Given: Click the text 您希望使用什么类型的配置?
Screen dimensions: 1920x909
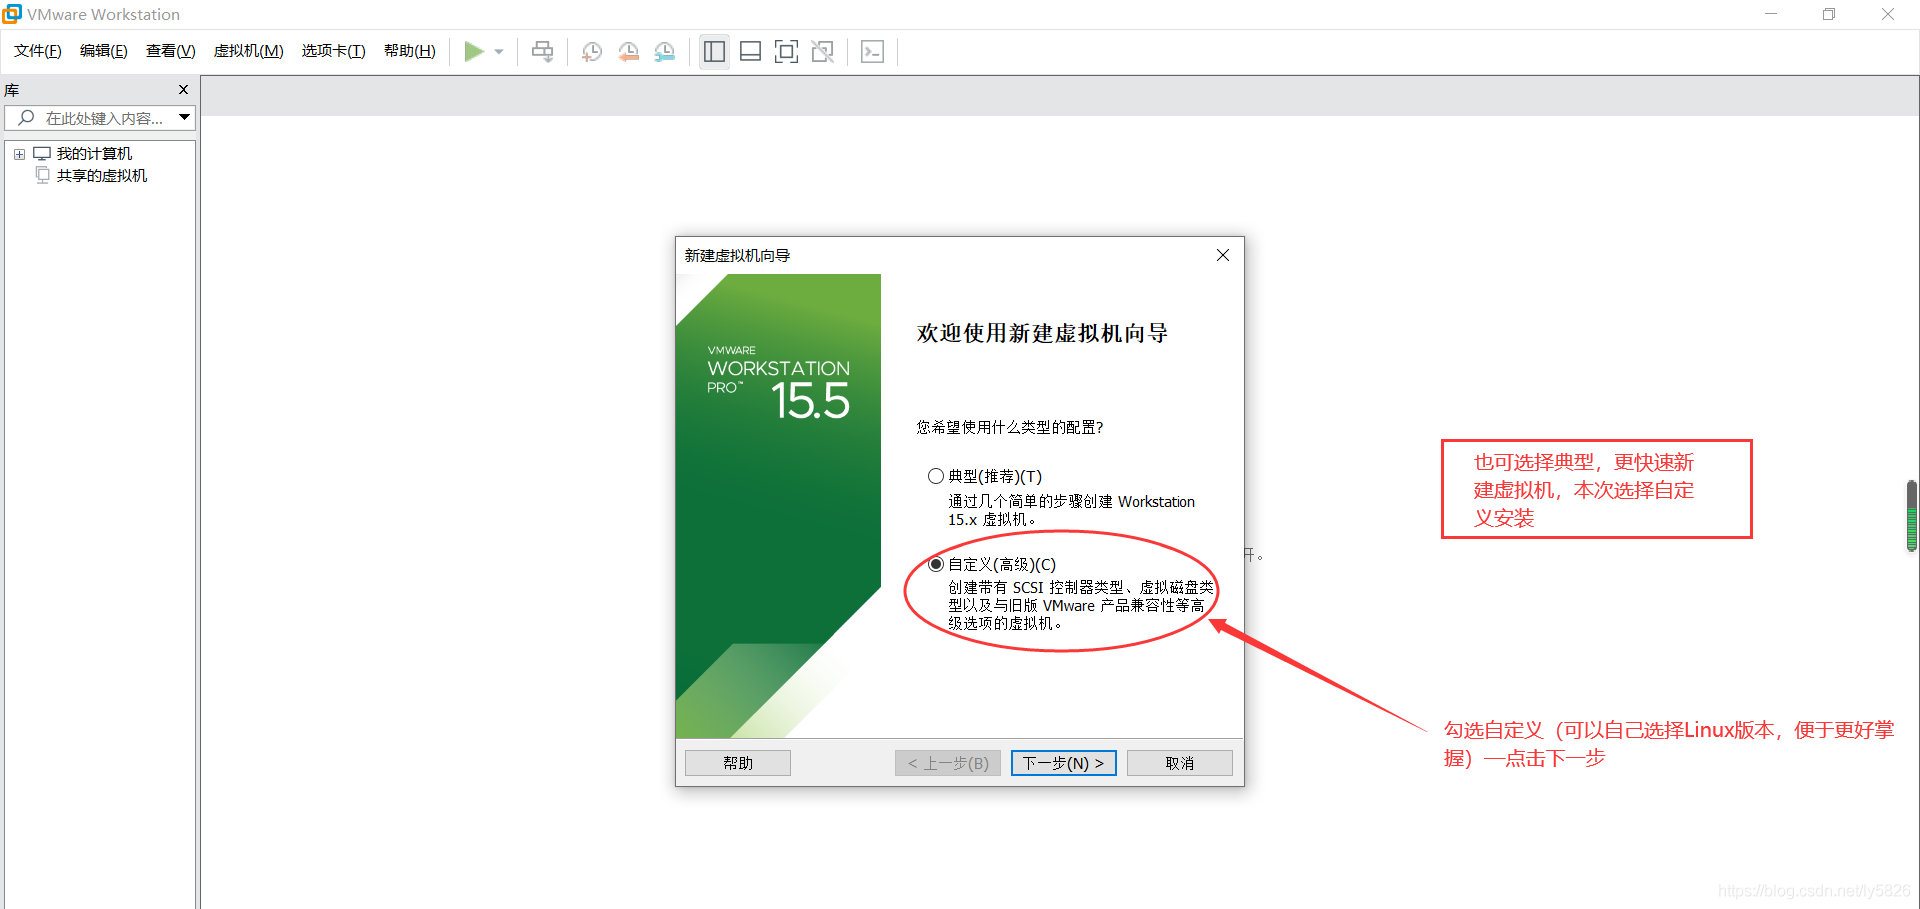Looking at the screenshot, I should (x=1010, y=427).
